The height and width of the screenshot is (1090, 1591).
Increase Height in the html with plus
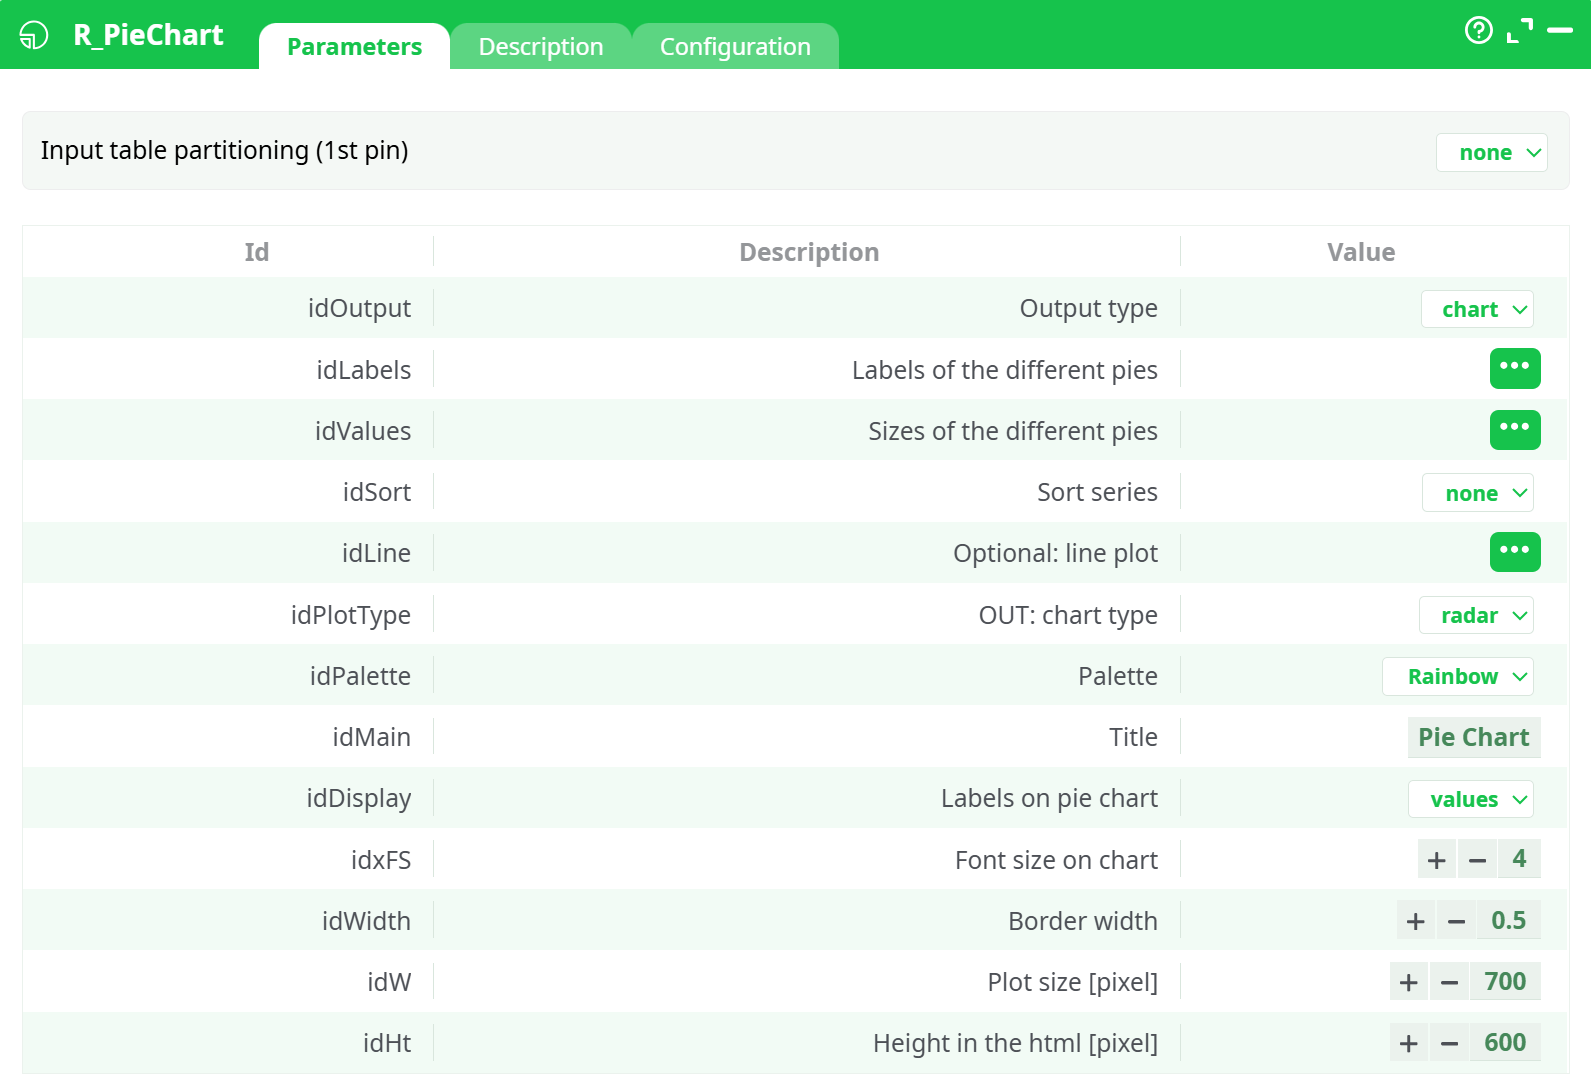(1409, 1043)
